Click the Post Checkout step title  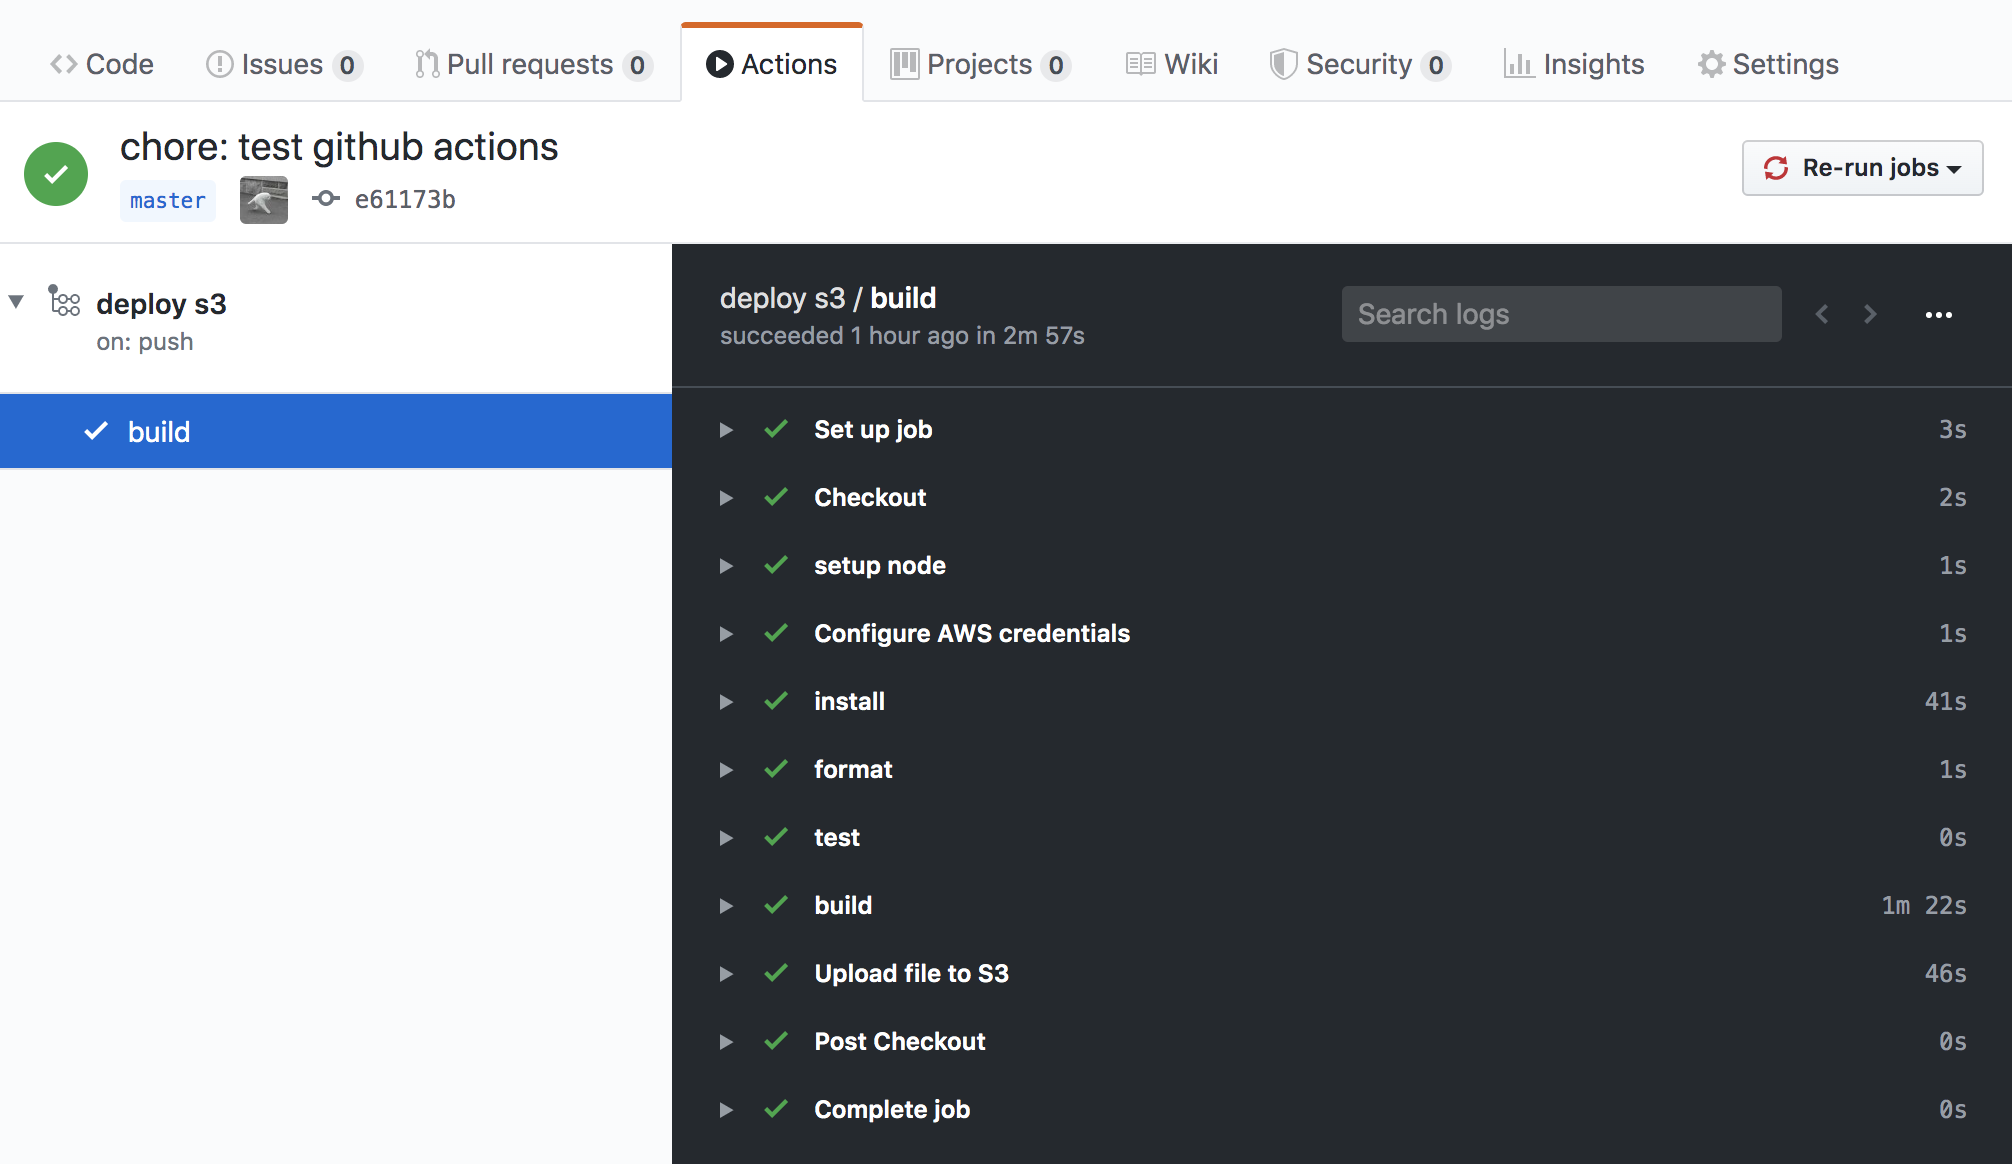point(900,1042)
